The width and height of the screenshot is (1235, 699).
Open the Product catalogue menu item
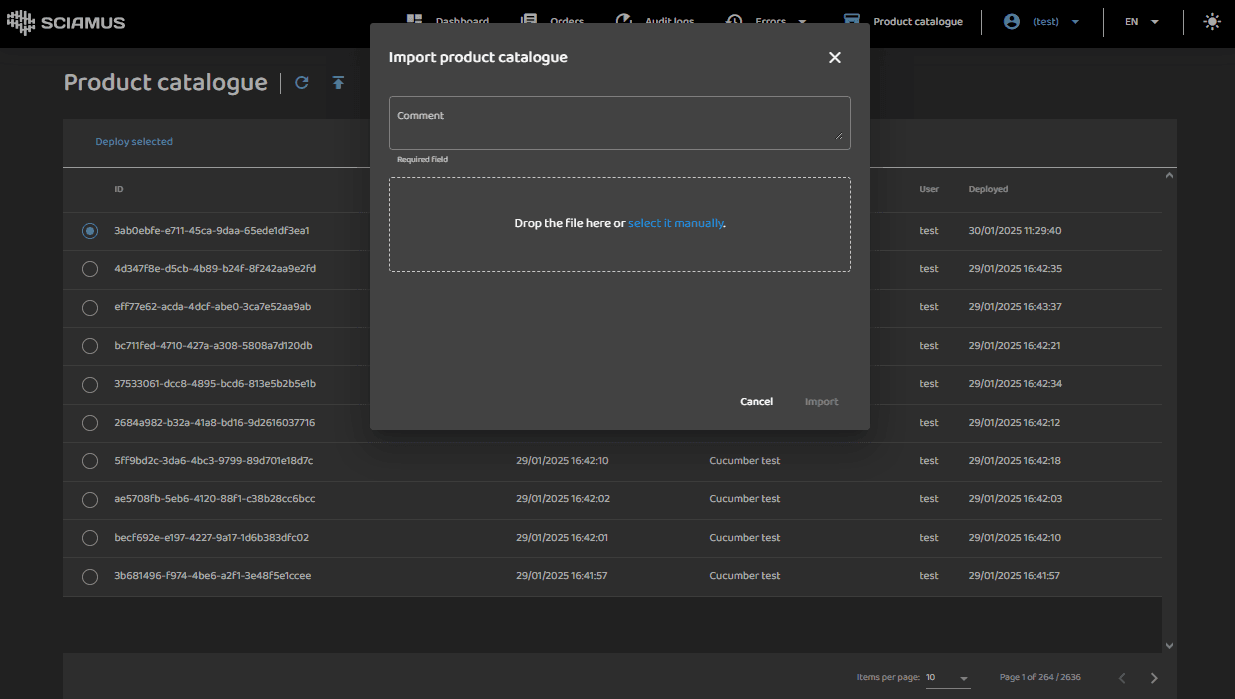click(917, 22)
